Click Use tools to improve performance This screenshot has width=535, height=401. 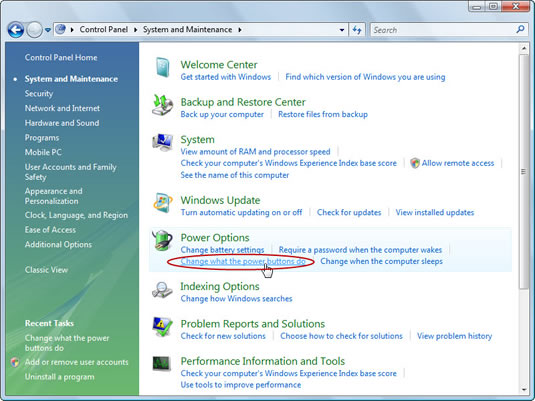(x=241, y=385)
